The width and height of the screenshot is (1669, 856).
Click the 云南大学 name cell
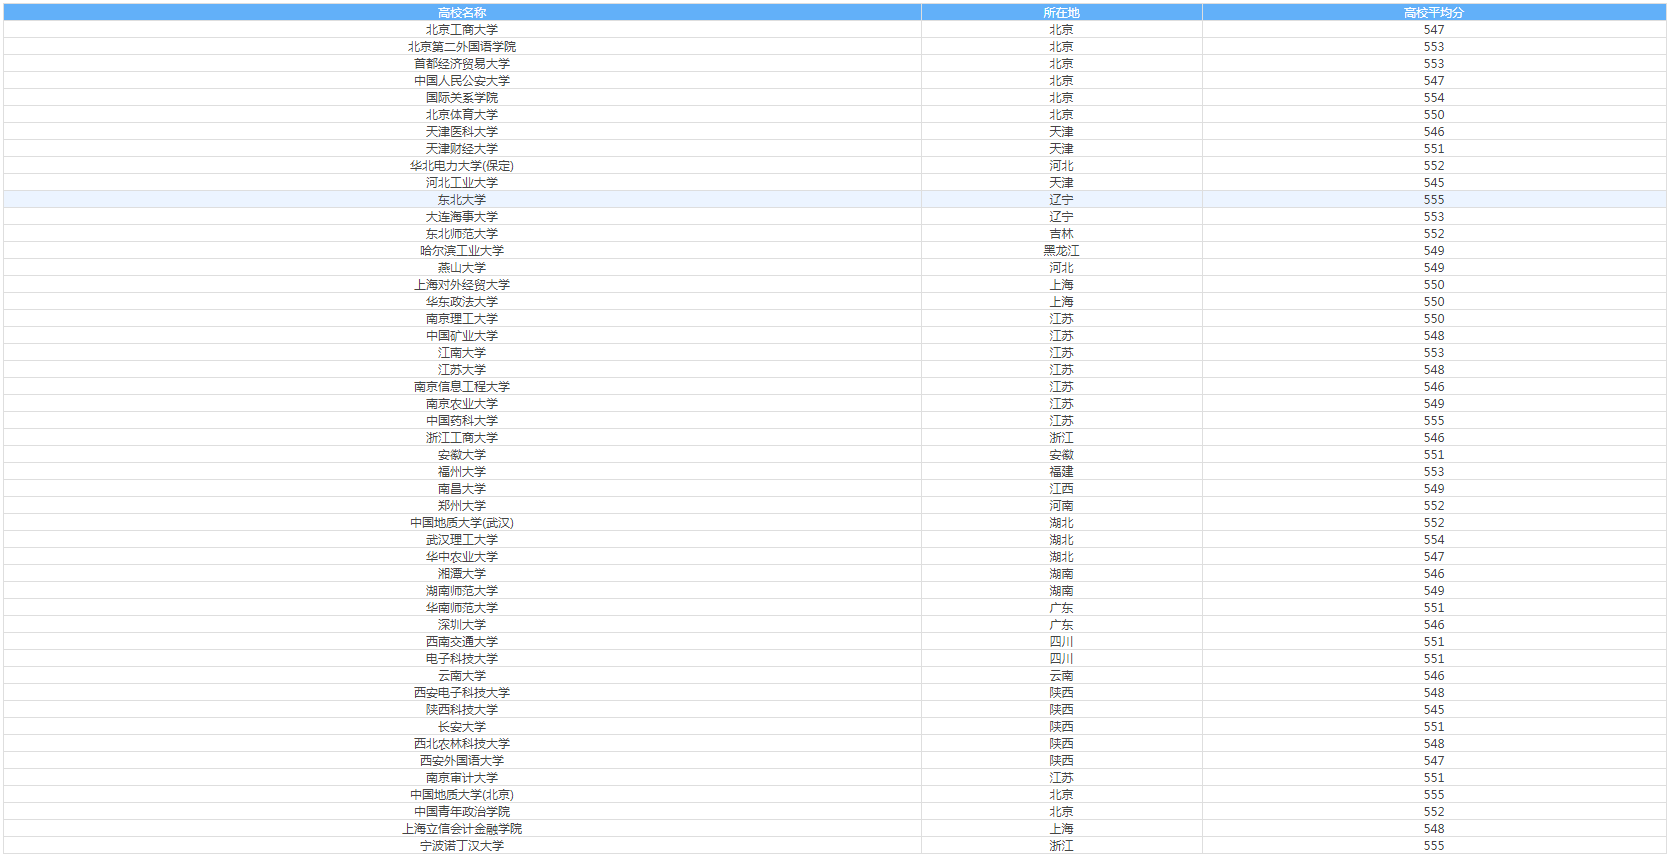tap(462, 676)
